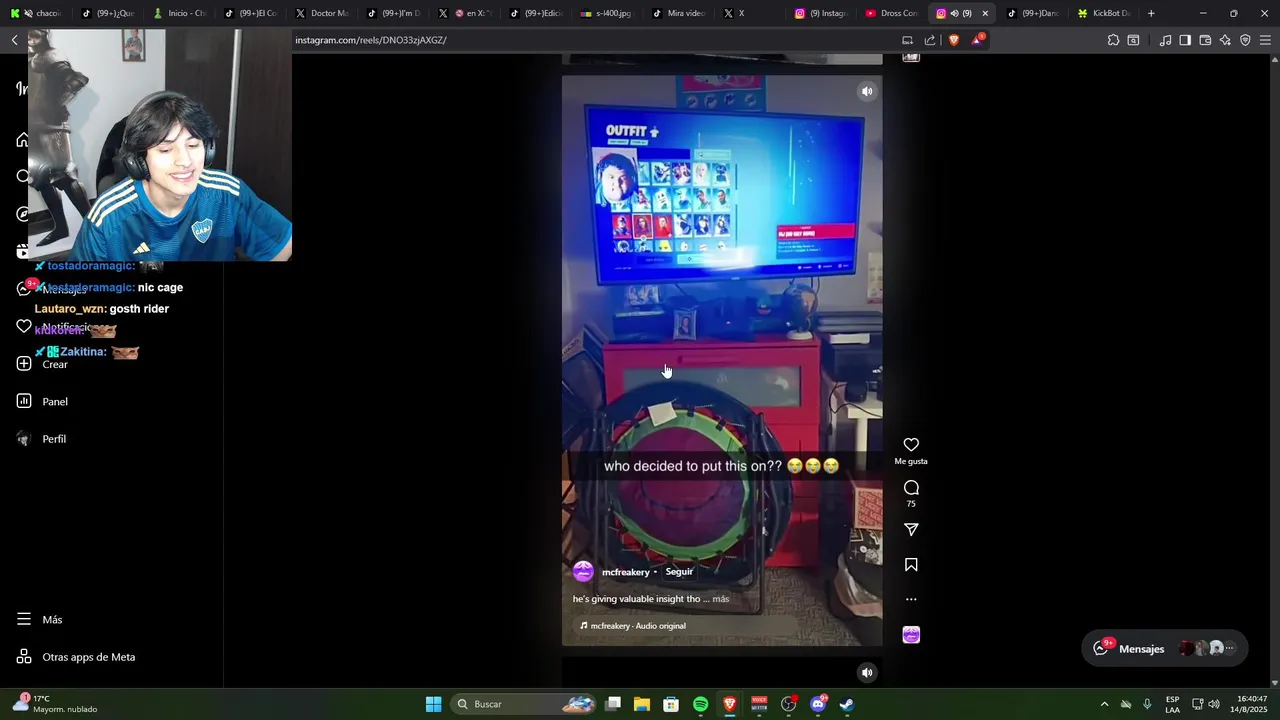Open a new browser tab
This screenshot has height=720, width=1280.
pyautogui.click(x=1151, y=13)
